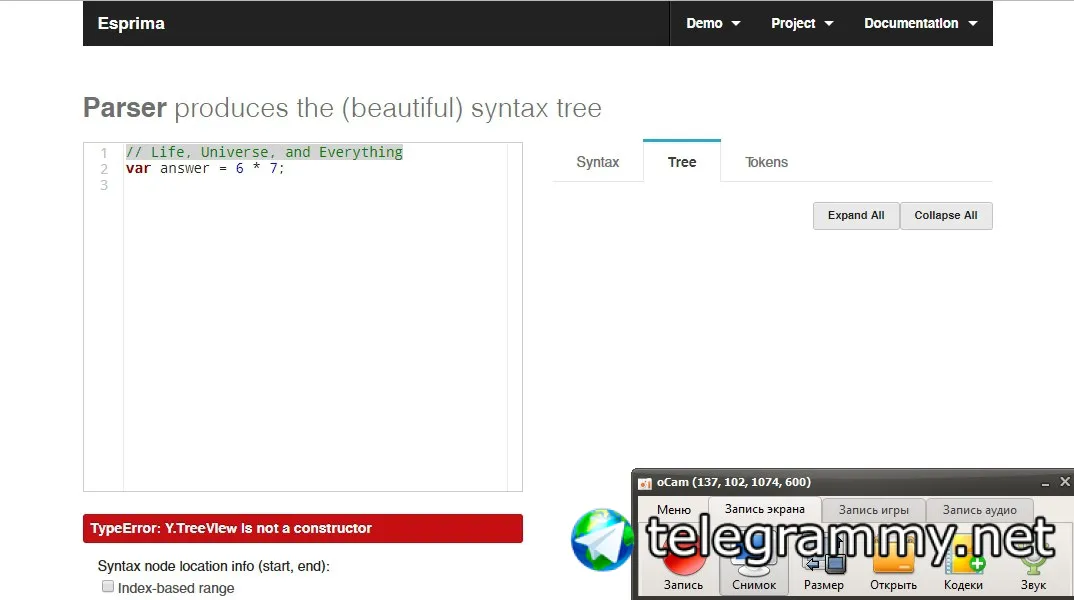Minimize the oCam window
1074x600 pixels.
1045,483
